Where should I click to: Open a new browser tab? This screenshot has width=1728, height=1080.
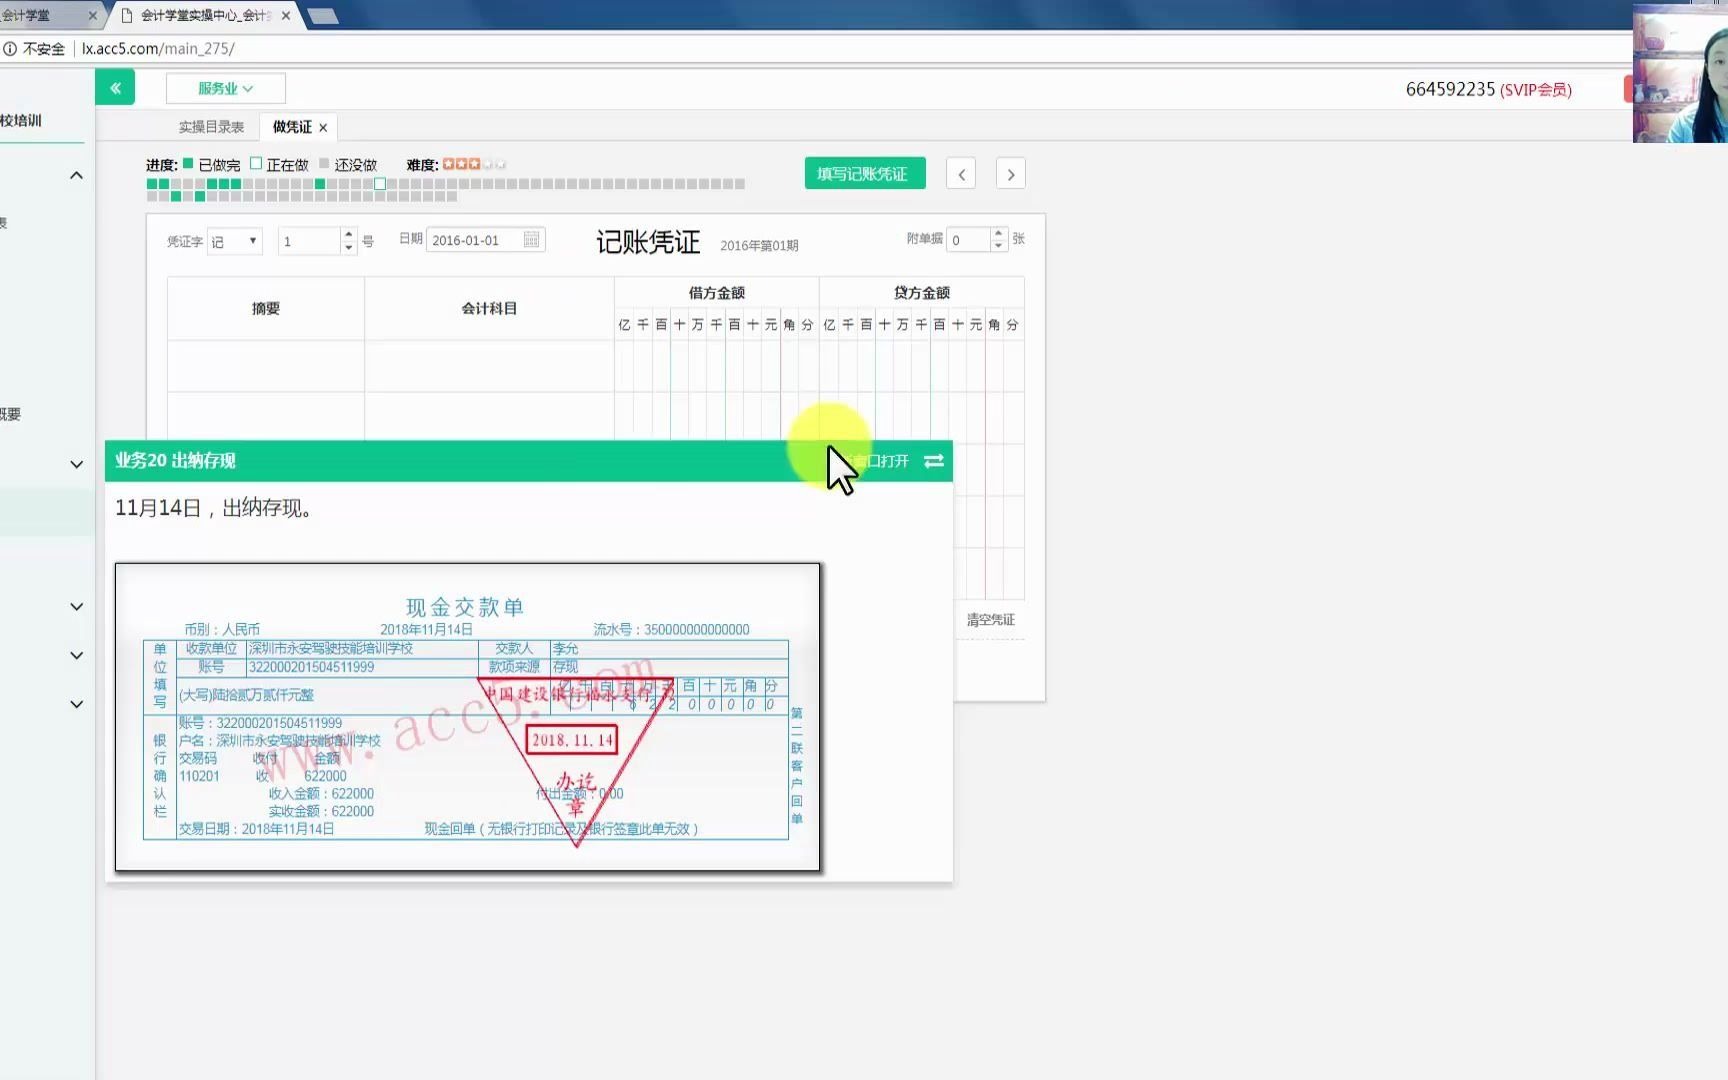pyautogui.click(x=322, y=16)
